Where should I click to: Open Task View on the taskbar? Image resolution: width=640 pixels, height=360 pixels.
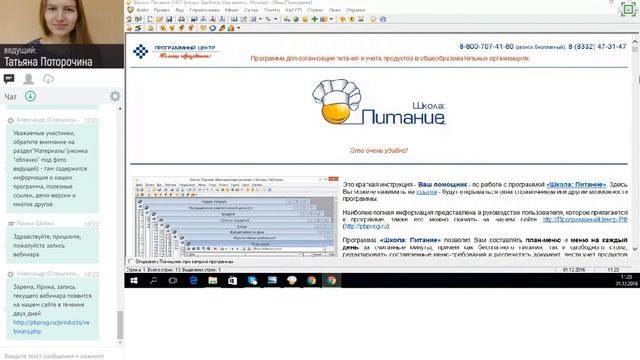click(173, 280)
